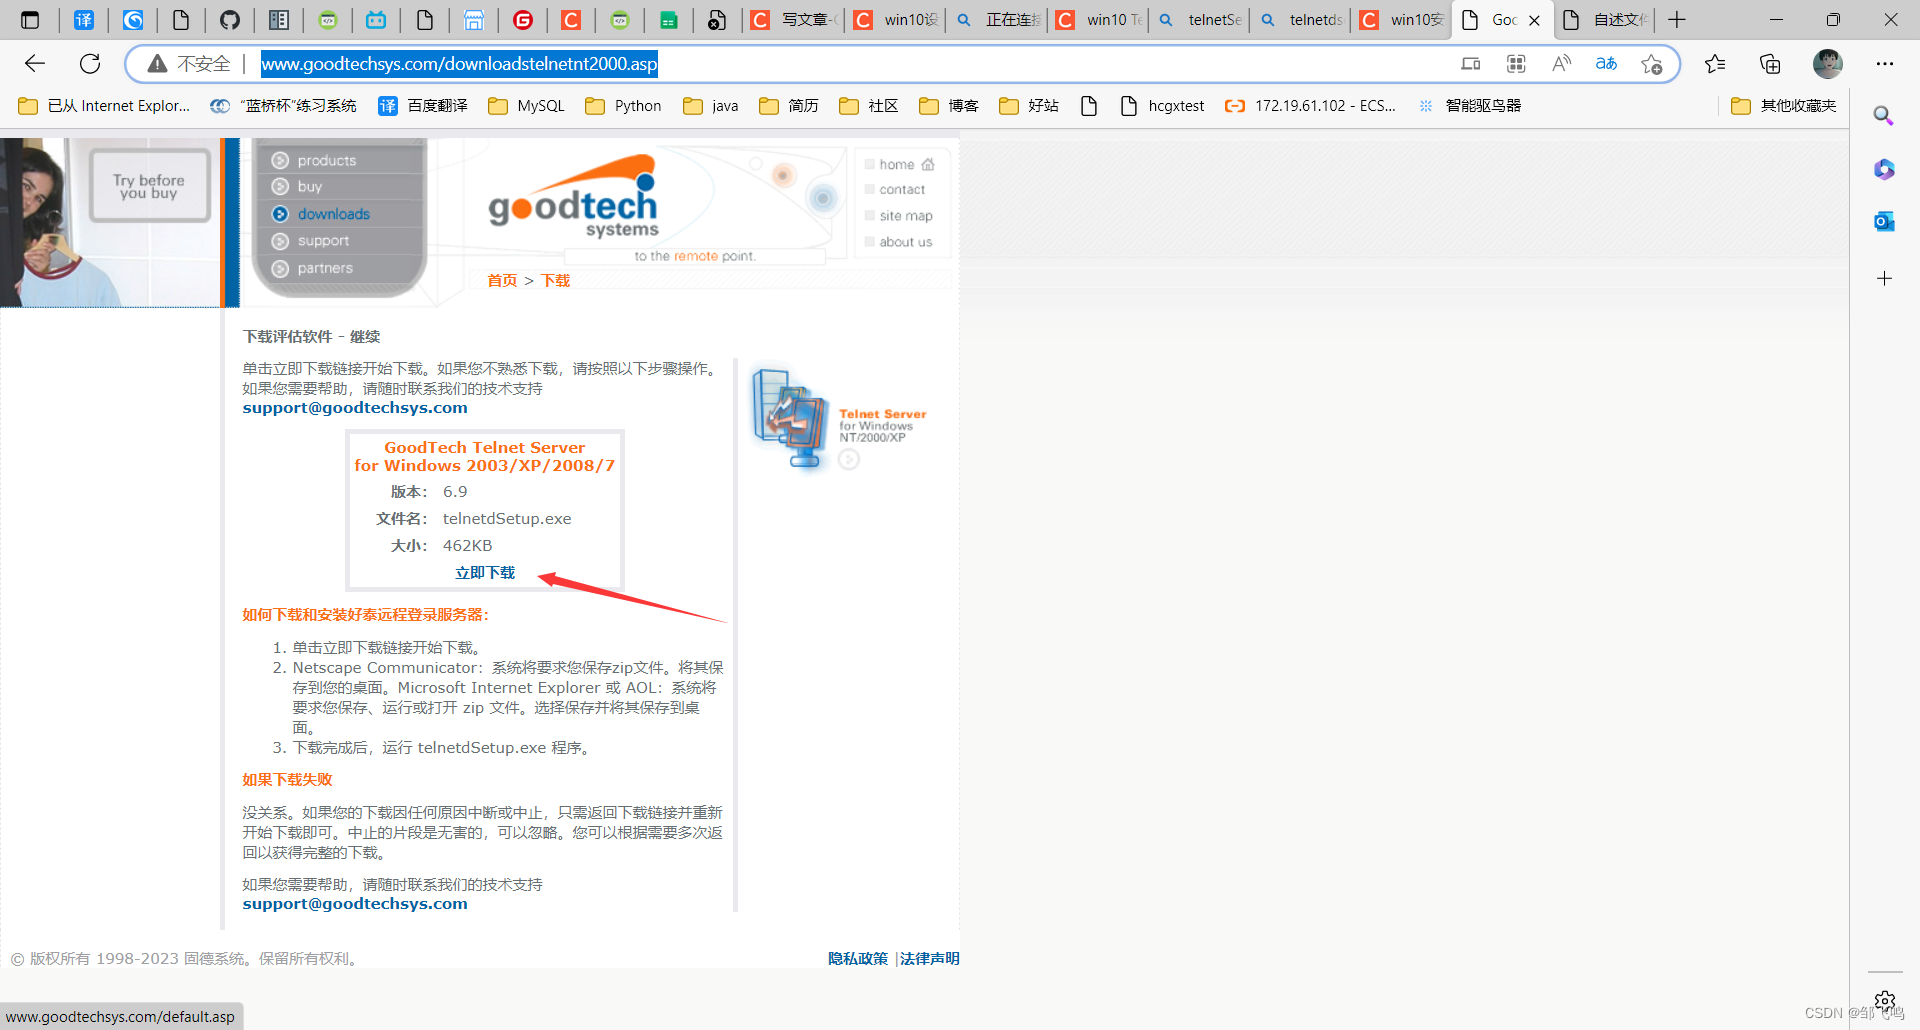Open the QR/apps grid icon in address bar
Screen dimensions: 1920x1030
[1516, 64]
